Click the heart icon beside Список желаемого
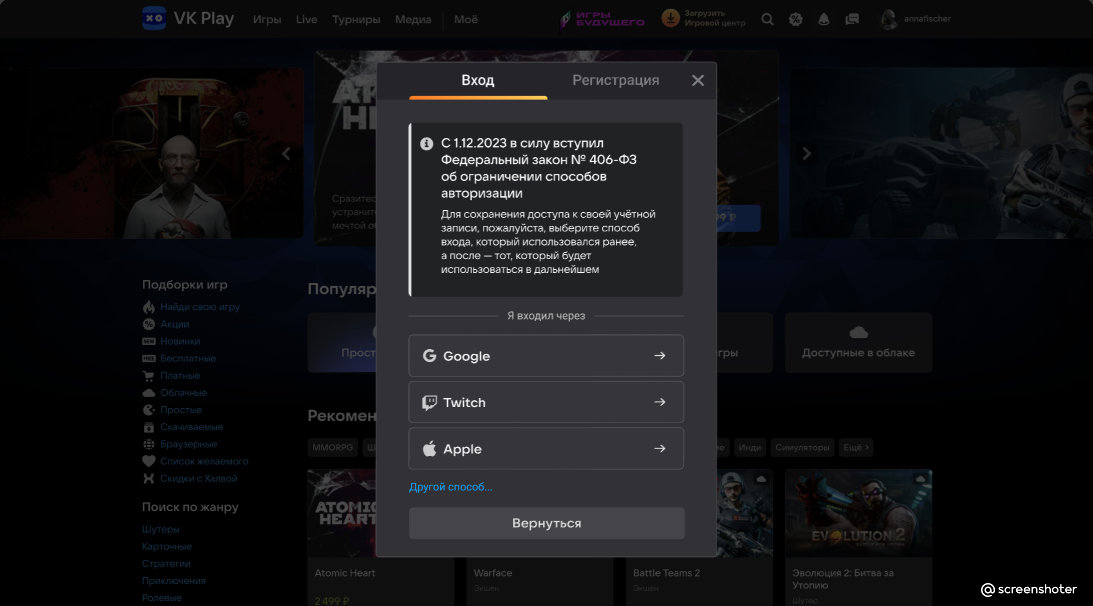 [148, 461]
